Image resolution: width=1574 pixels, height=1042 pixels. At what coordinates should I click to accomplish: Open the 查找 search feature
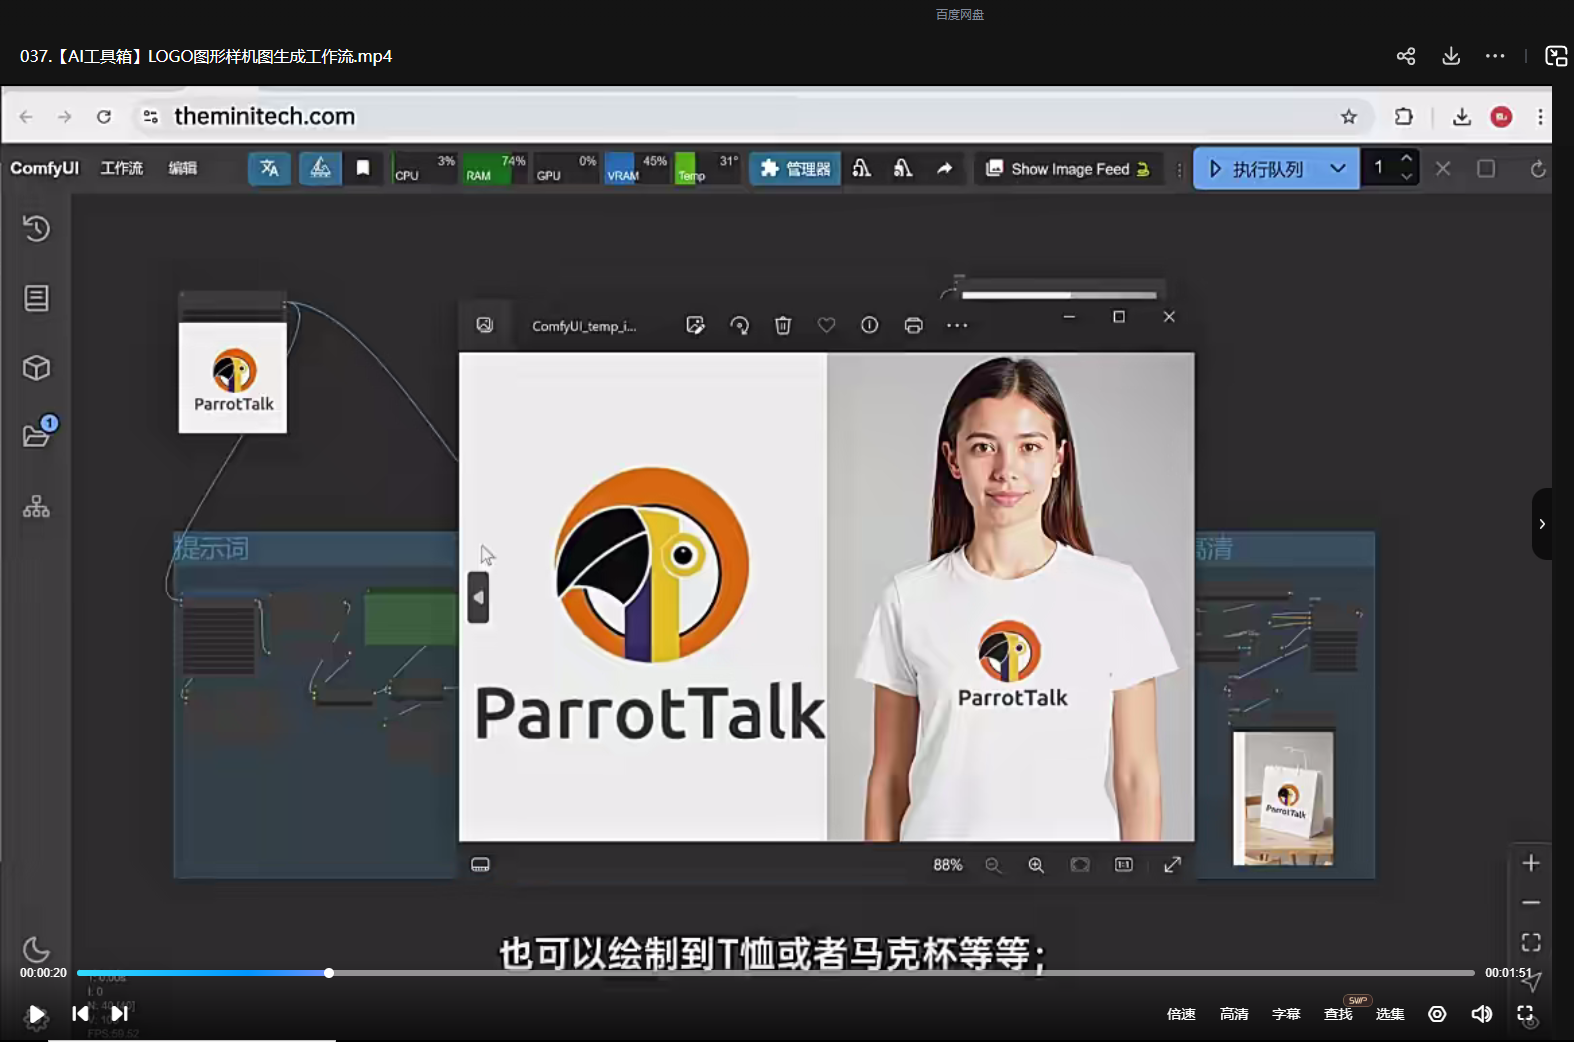click(x=1338, y=1014)
